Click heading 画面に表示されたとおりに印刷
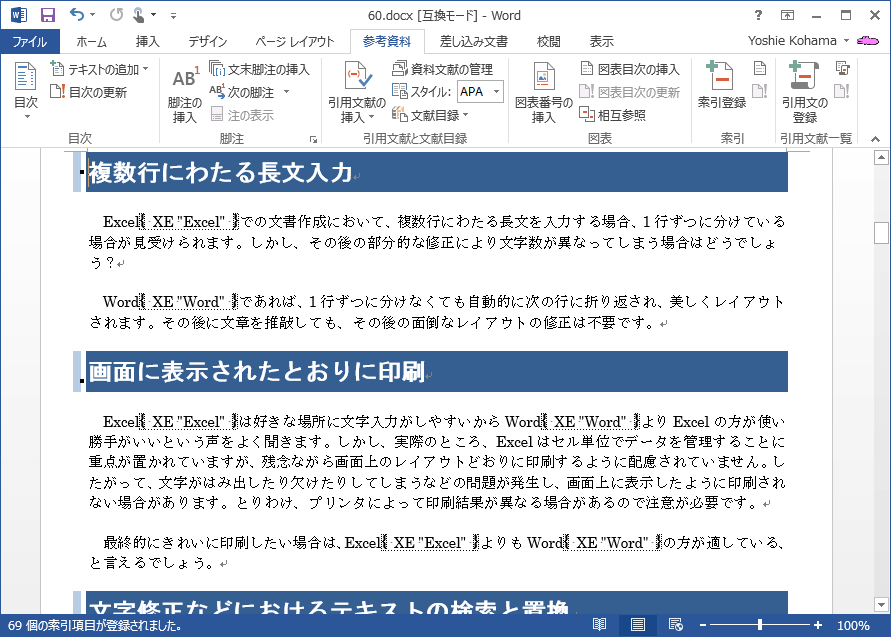 (257, 372)
